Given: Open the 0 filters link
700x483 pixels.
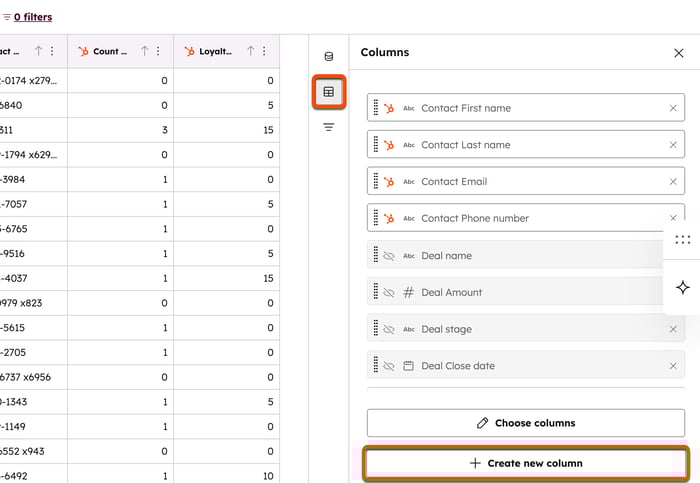Looking at the screenshot, I should (33, 17).
